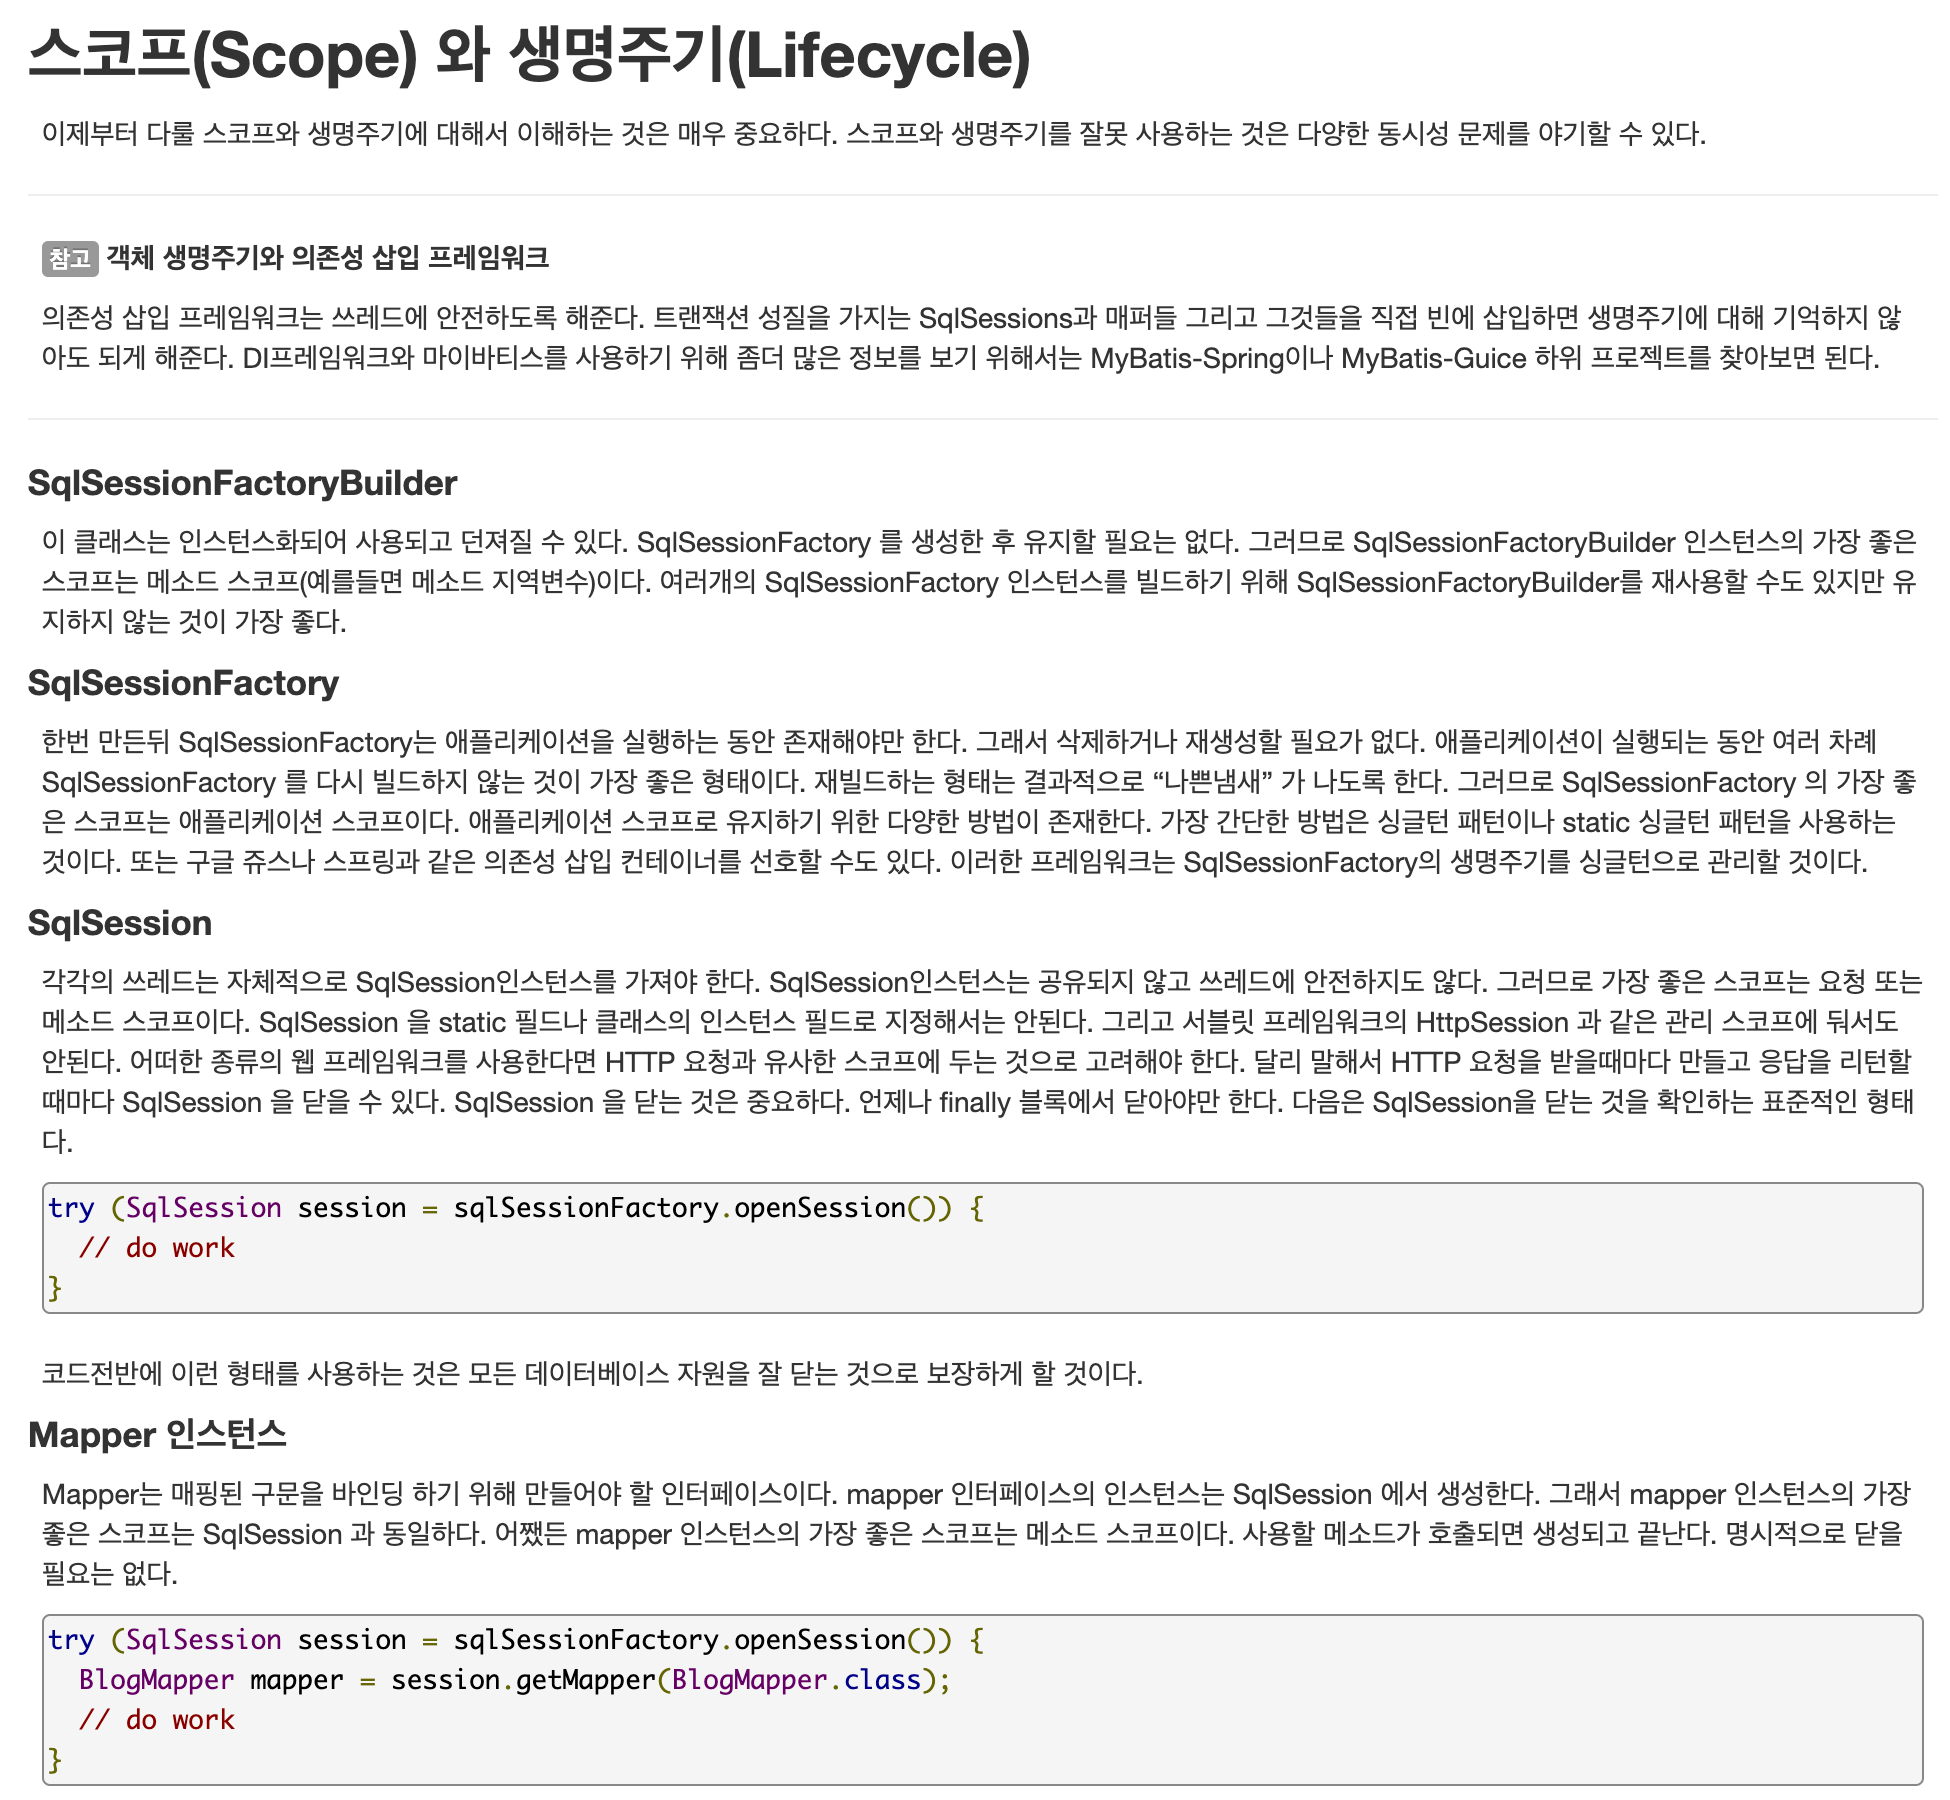1950x1800 pixels.
Task: Click the MyBatis-Spring text in the note paragraph
Action: (1187, 358)
